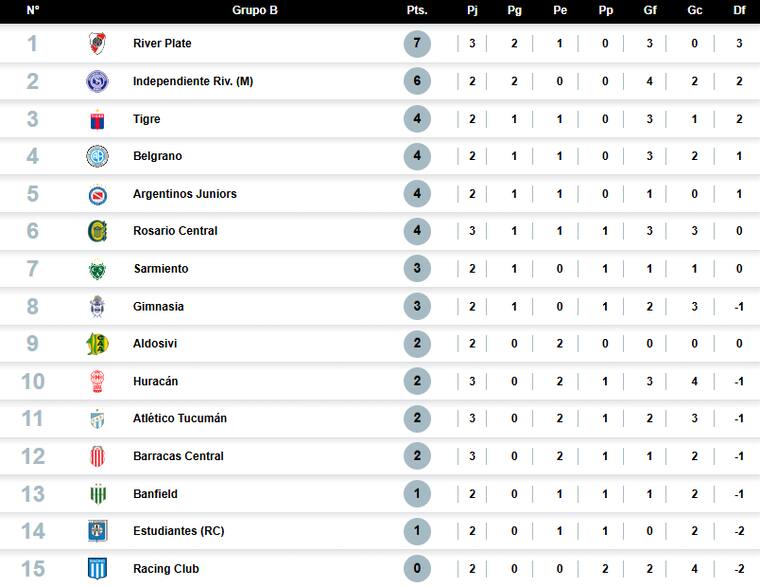
Task: Click the Gimnasia team crest
Action: (x=97, y=306)
